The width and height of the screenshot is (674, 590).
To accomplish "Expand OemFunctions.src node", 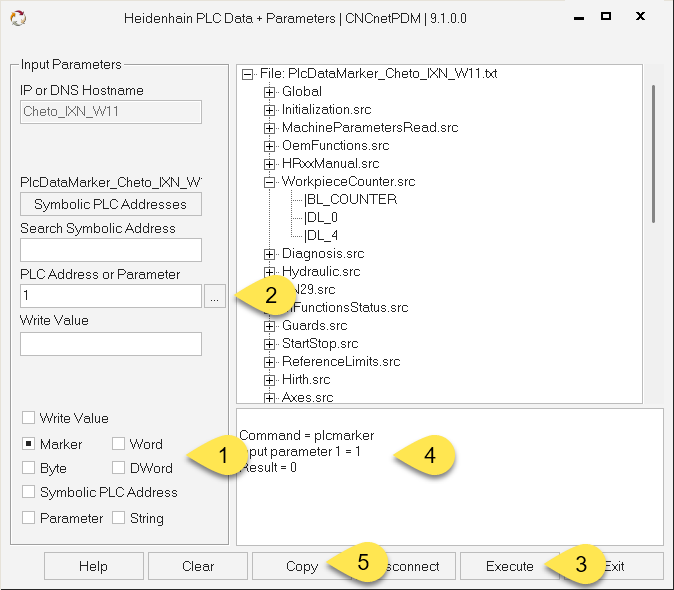I will point(269,146).
